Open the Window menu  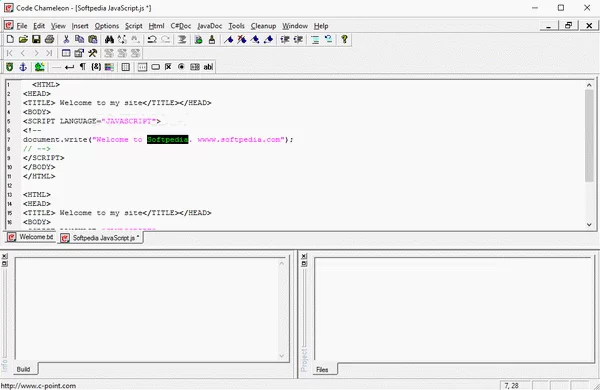[295, 26]
